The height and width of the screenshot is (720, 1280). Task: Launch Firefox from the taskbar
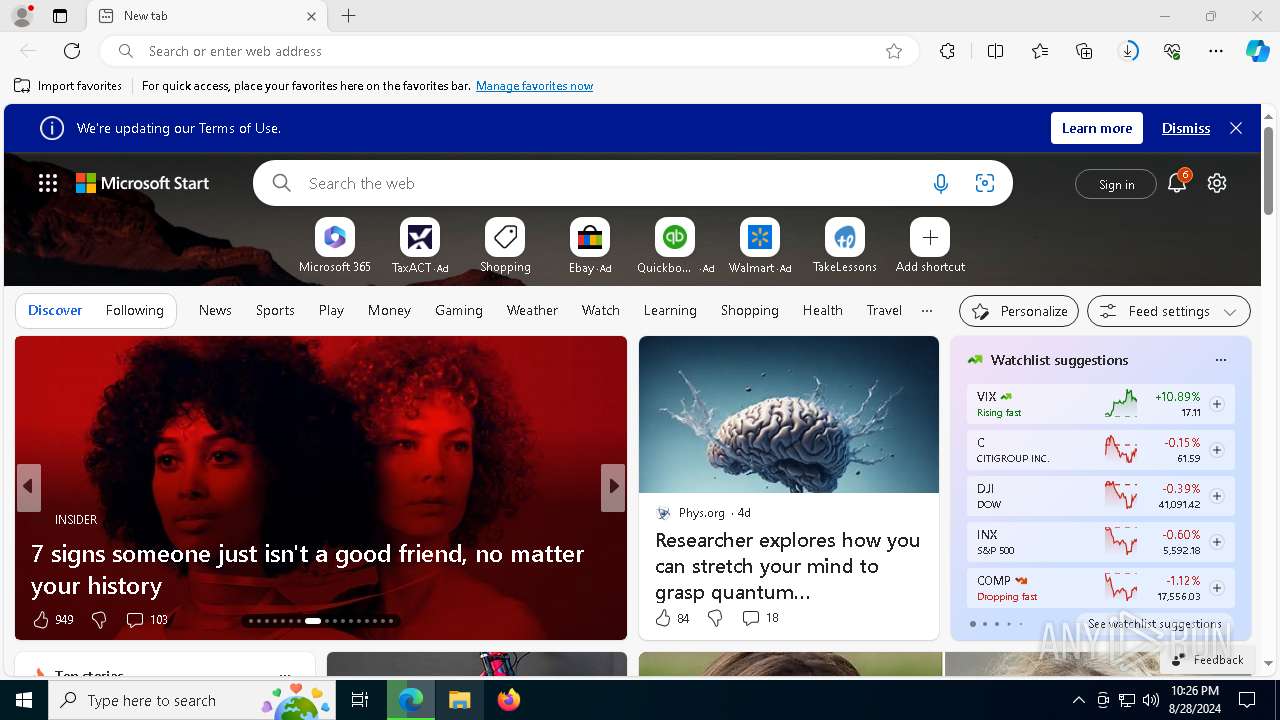pyautogui.click(x=509, y=700)
